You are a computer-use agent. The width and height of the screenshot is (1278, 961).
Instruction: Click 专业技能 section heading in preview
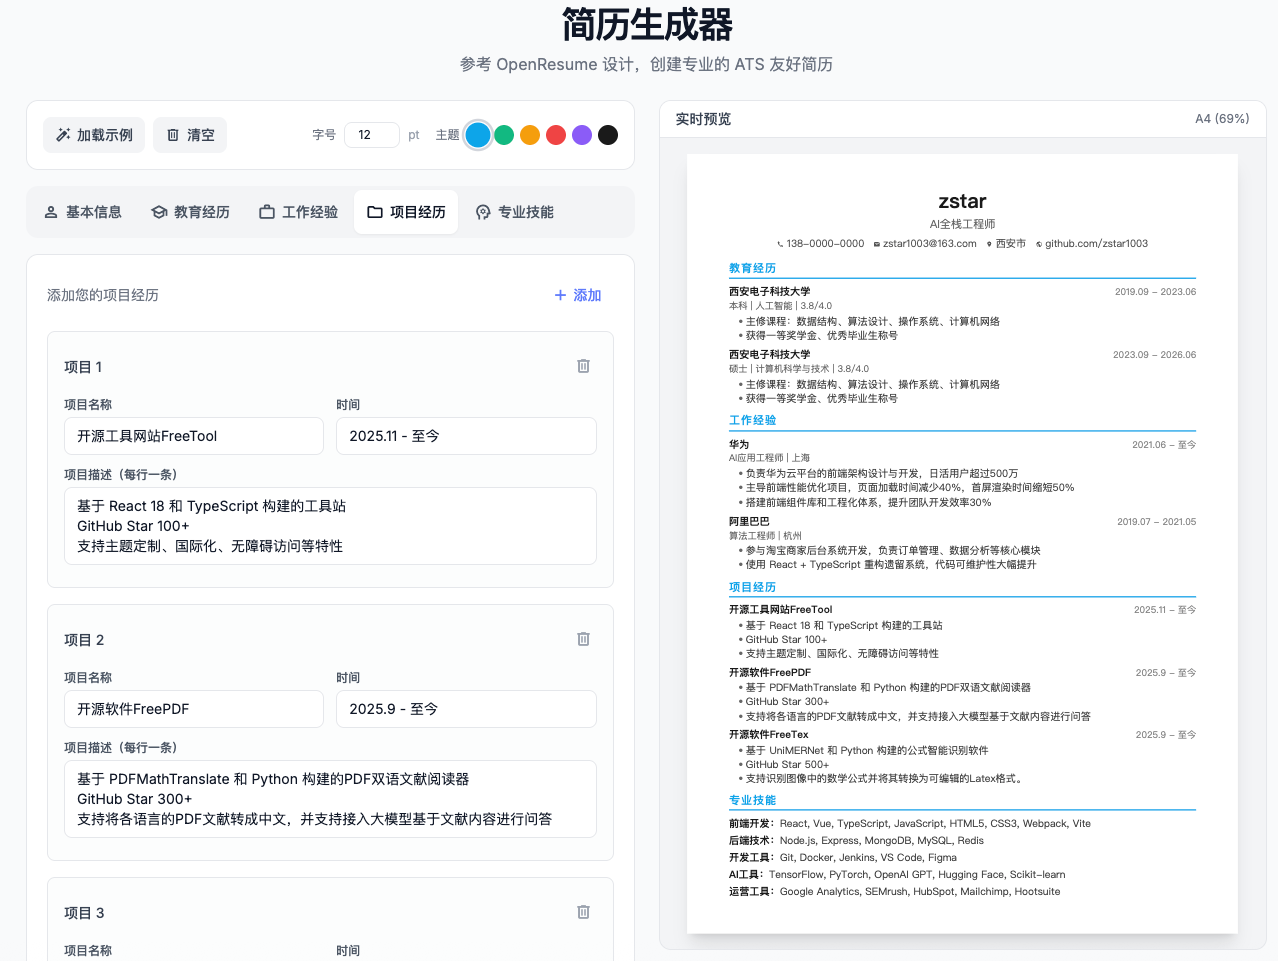752,800
